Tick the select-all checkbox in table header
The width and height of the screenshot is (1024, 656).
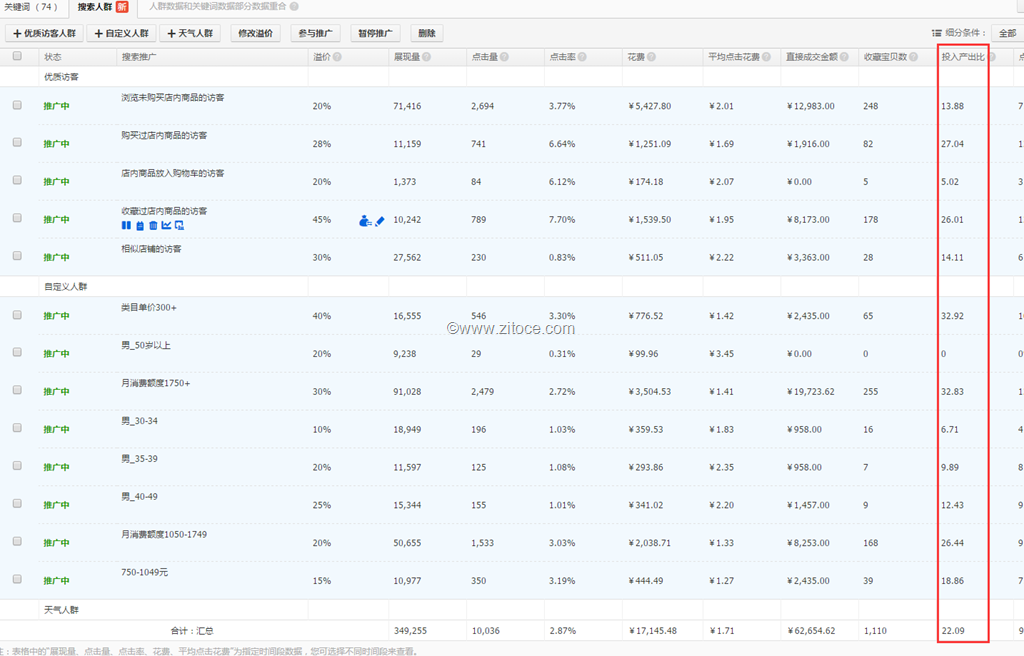(x=17, y=57)
